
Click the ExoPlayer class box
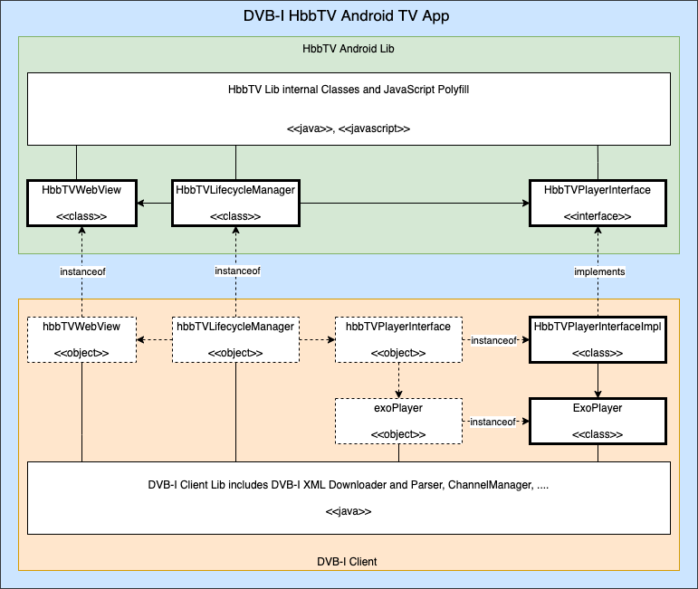(599, 421)
